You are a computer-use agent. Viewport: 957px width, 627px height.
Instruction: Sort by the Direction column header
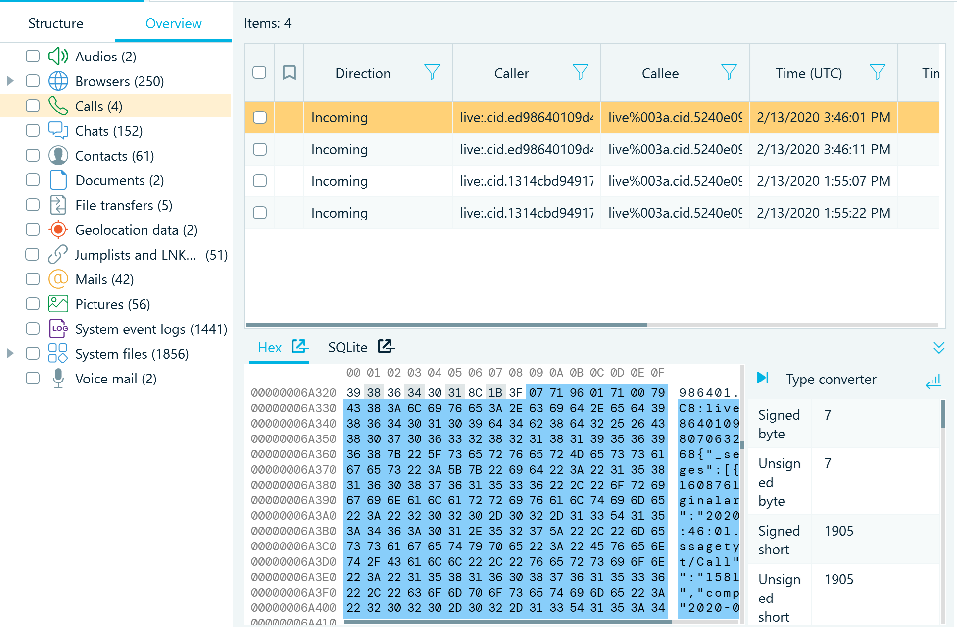coord(363,73)
